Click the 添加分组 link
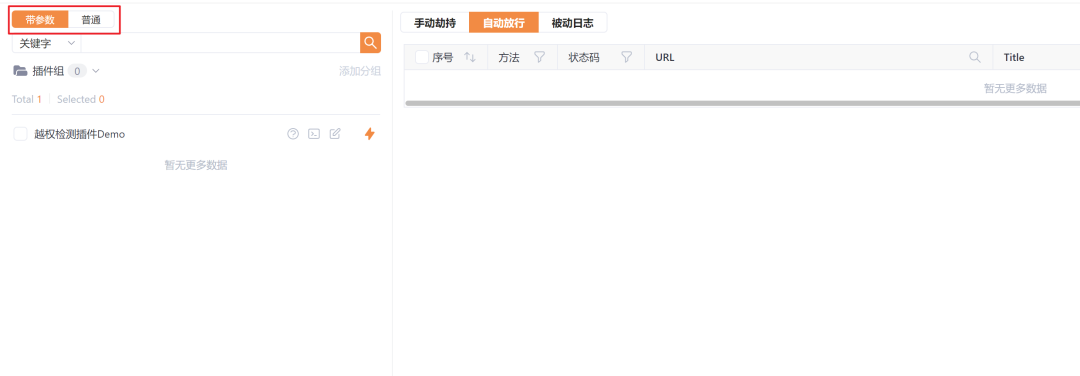Image resolution: width=1080 pixels, height=376 pixels. coord(360,71)
